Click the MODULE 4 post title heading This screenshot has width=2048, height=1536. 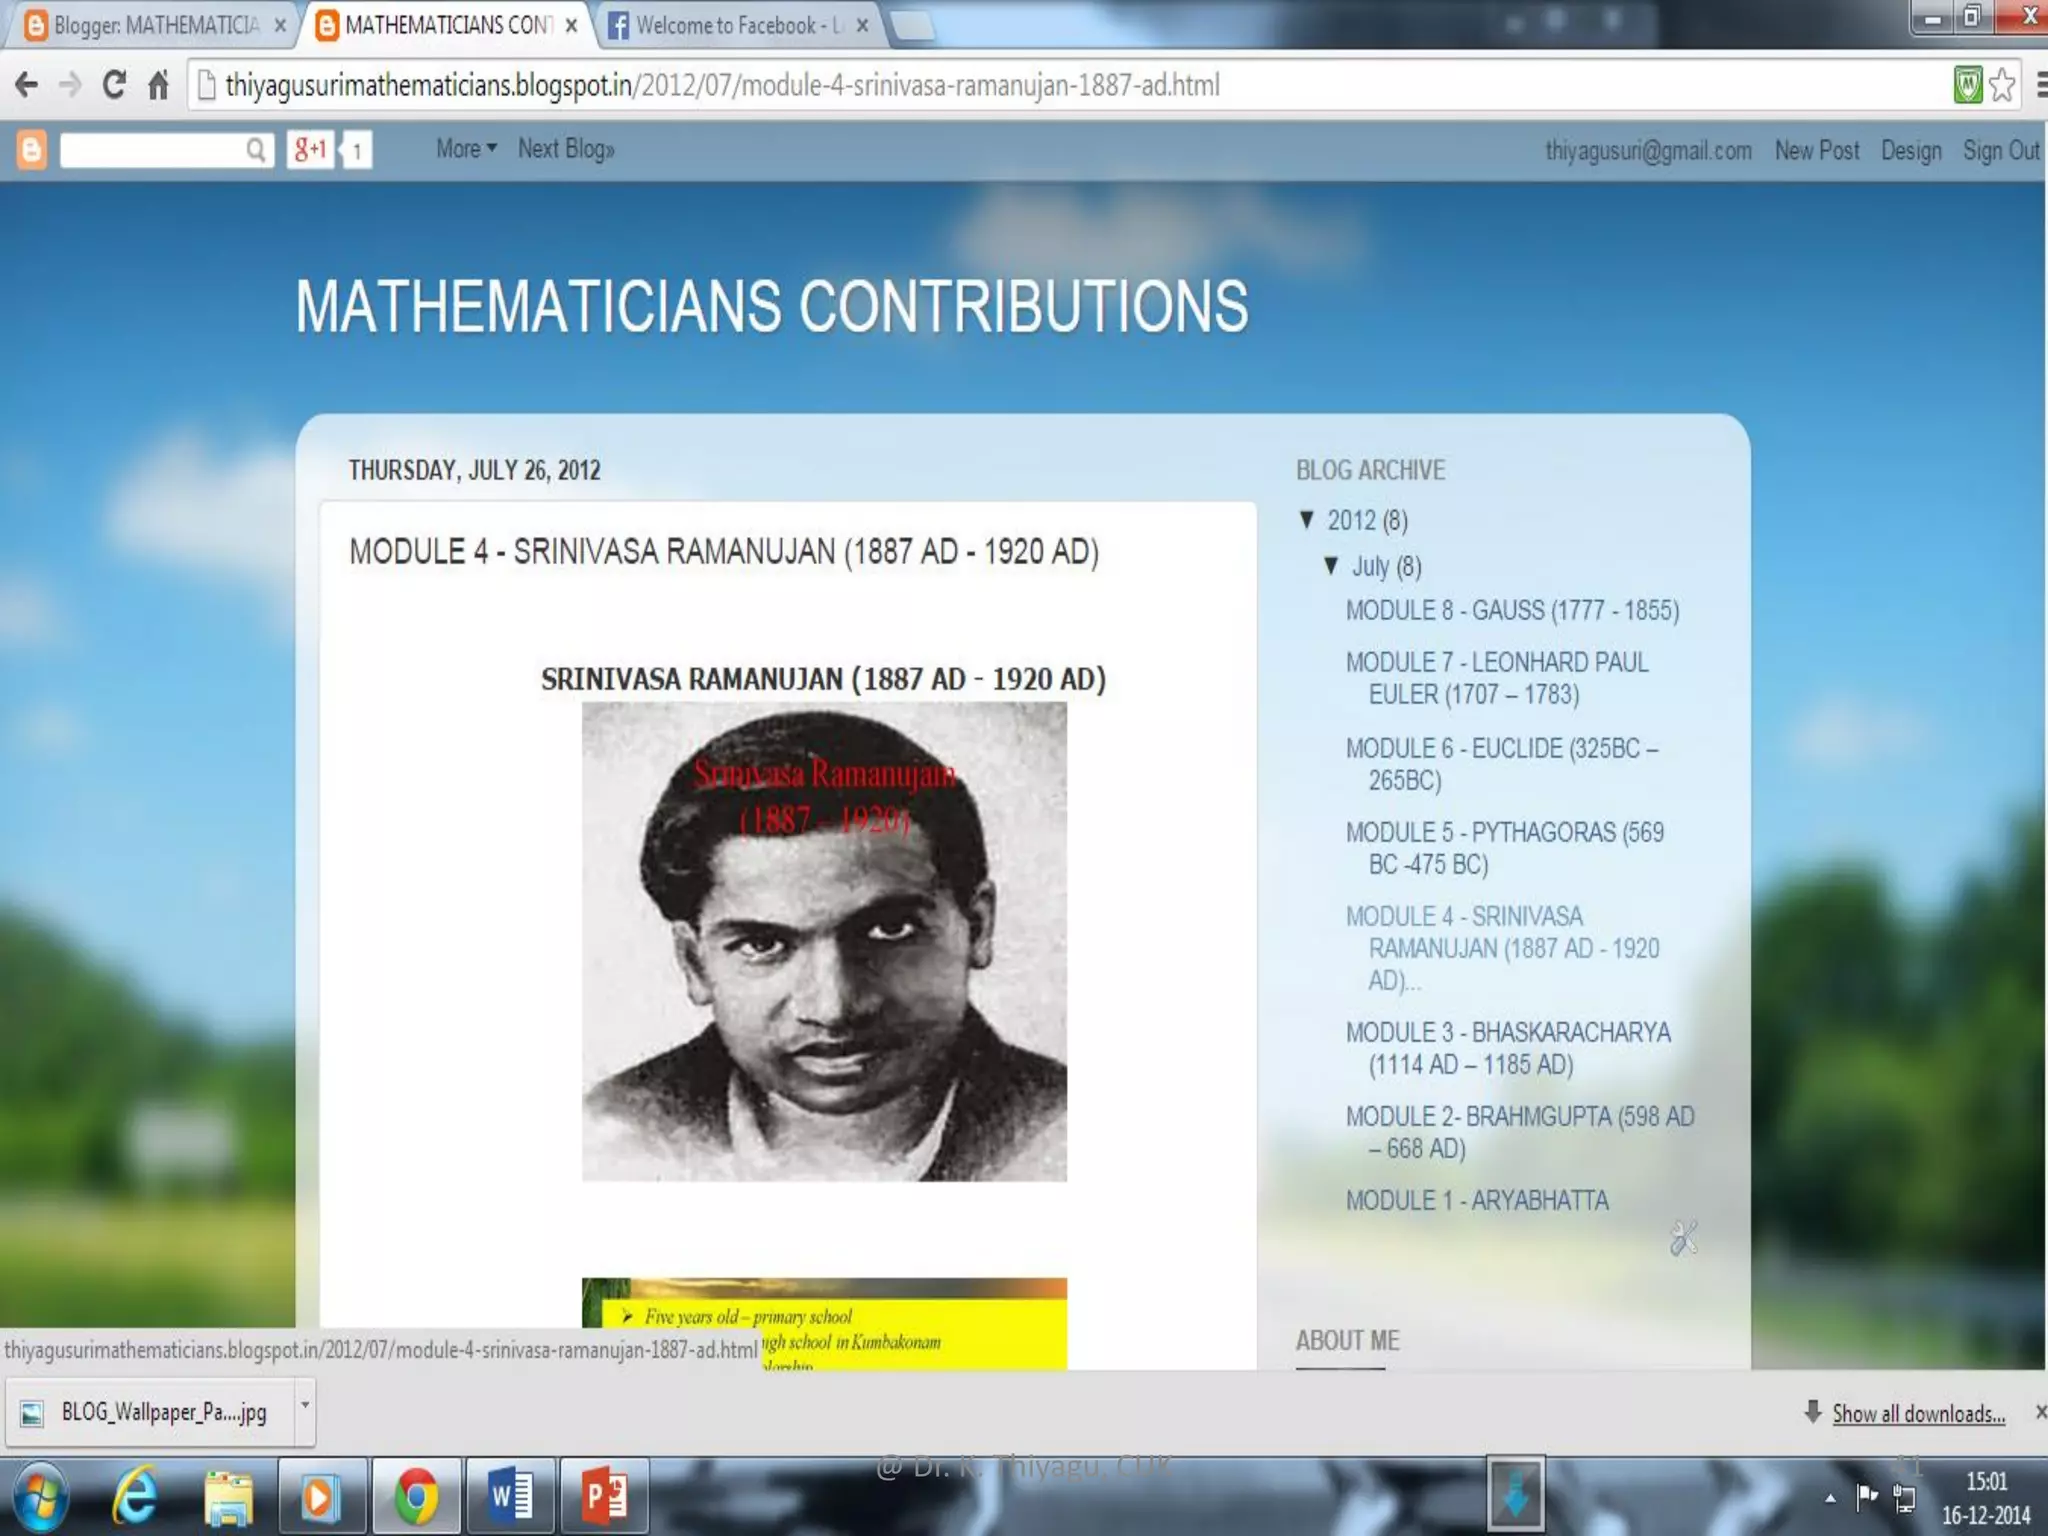click(724, 552)
